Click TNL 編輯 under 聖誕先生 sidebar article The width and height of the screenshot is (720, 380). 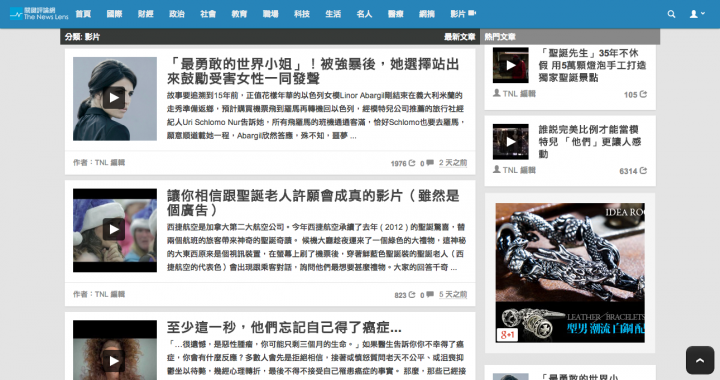(x=519, y=94)
